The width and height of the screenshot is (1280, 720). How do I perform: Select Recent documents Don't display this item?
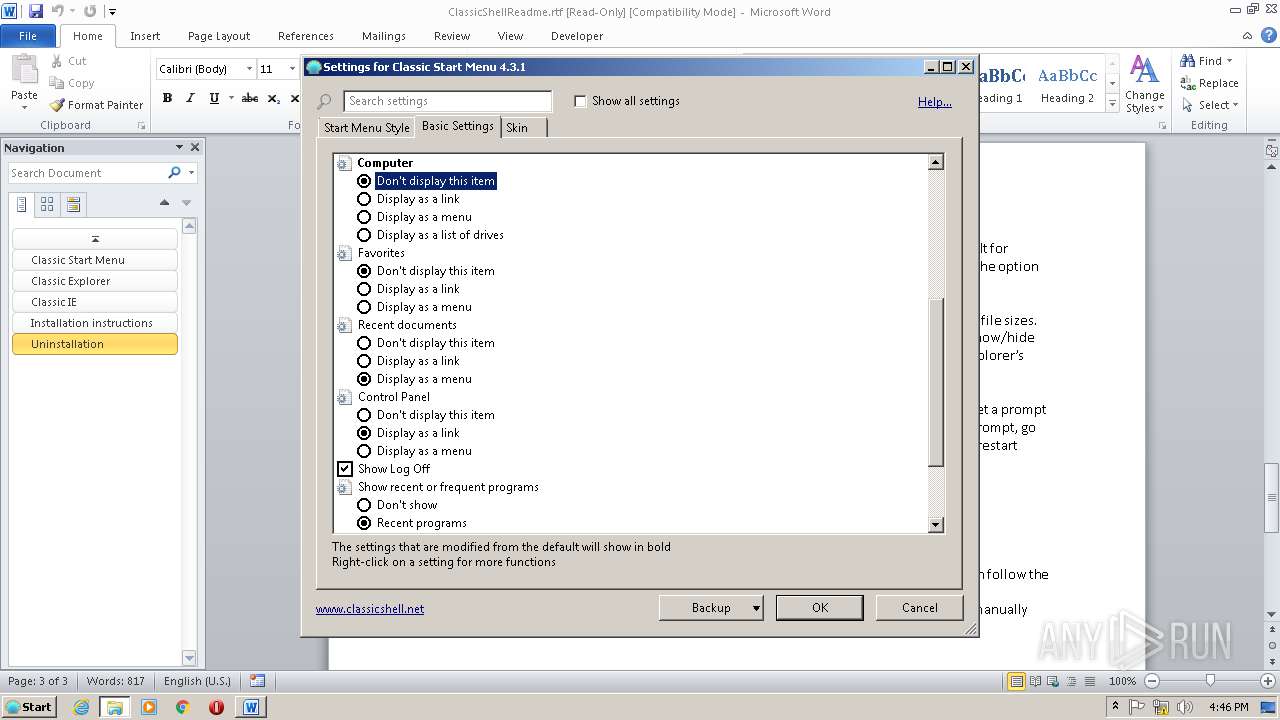coord(364,343)
